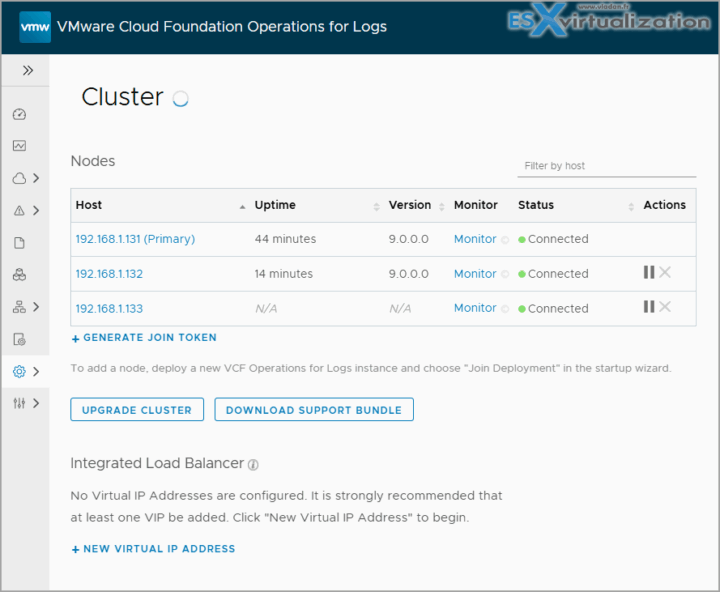Open the page-with-gear icon in sidebar

(19, 339)
